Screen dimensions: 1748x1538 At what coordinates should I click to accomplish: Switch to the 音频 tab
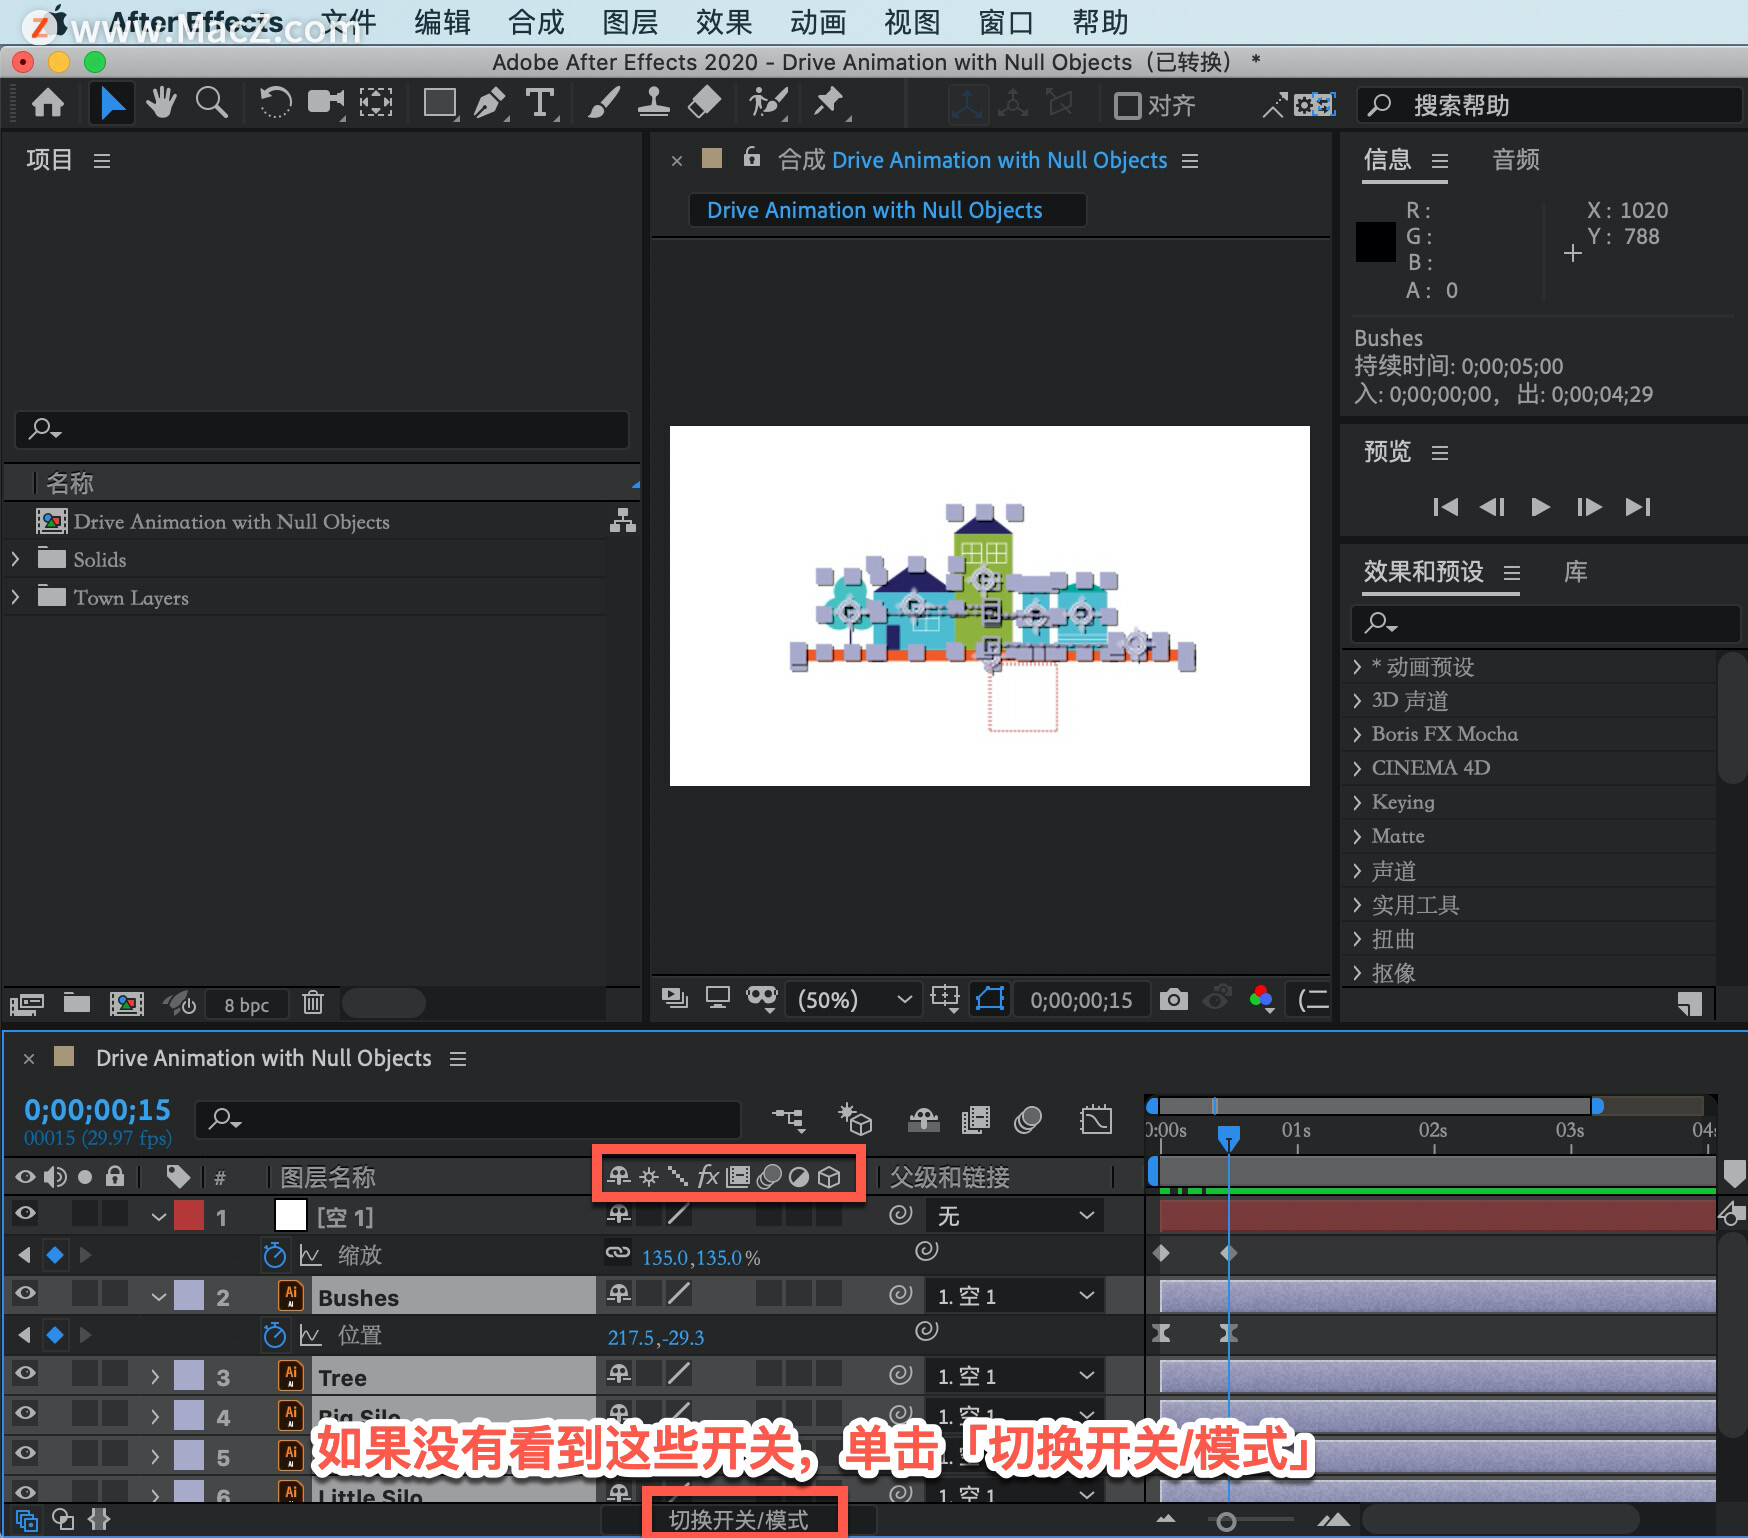(x=1515, y=160)
